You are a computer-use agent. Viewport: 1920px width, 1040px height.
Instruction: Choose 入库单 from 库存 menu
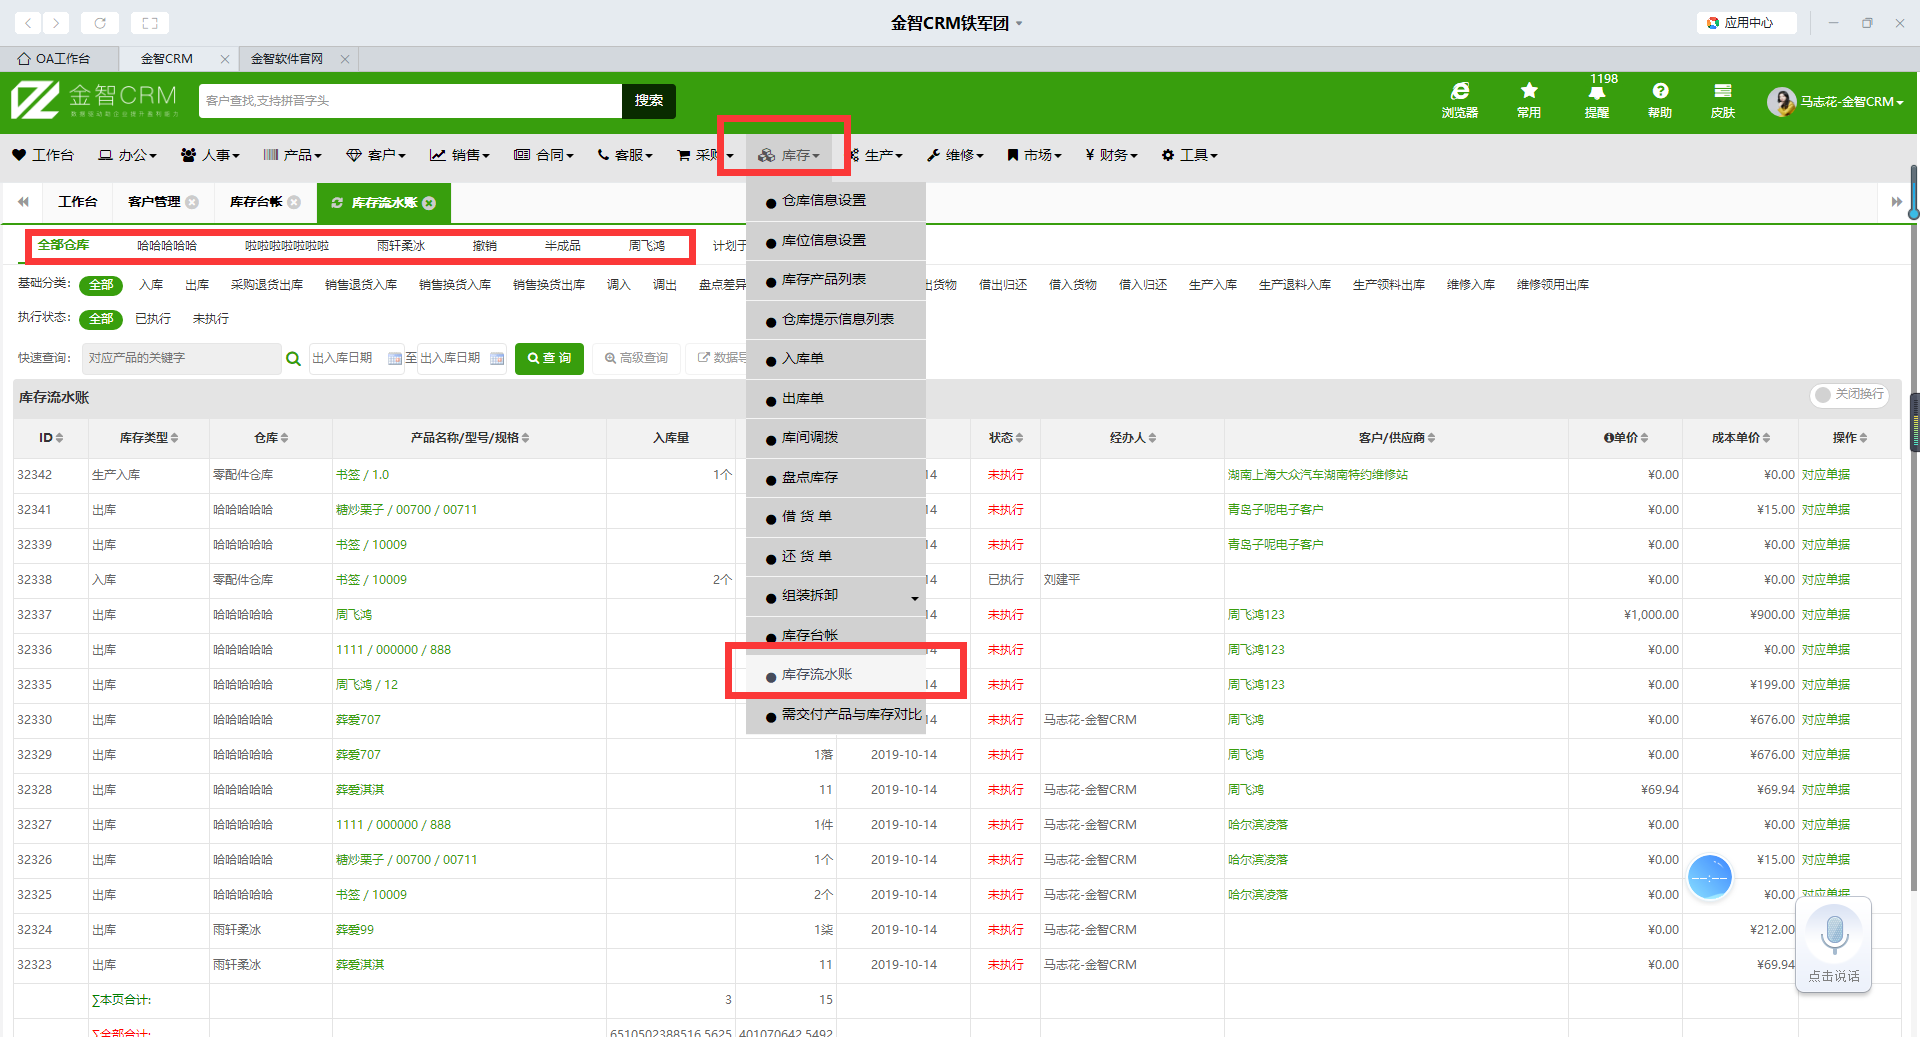coord(836,359)
